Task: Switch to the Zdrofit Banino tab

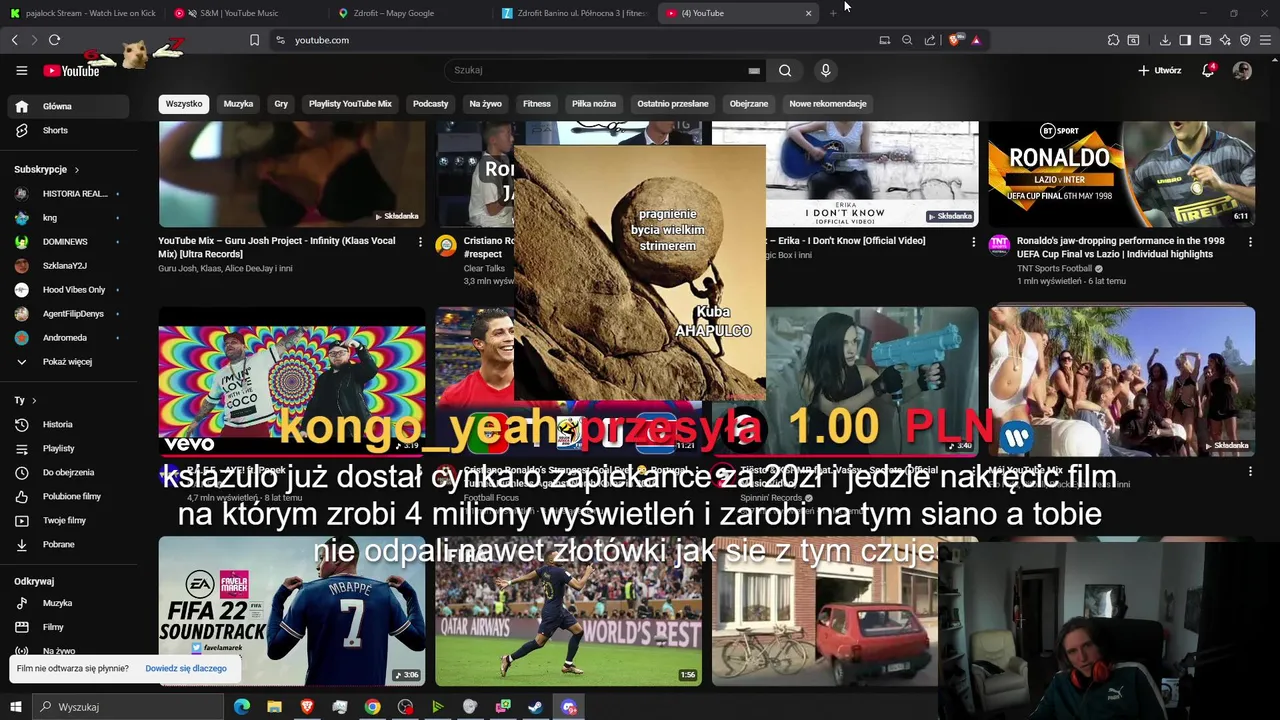Action: tap(575, 13)
